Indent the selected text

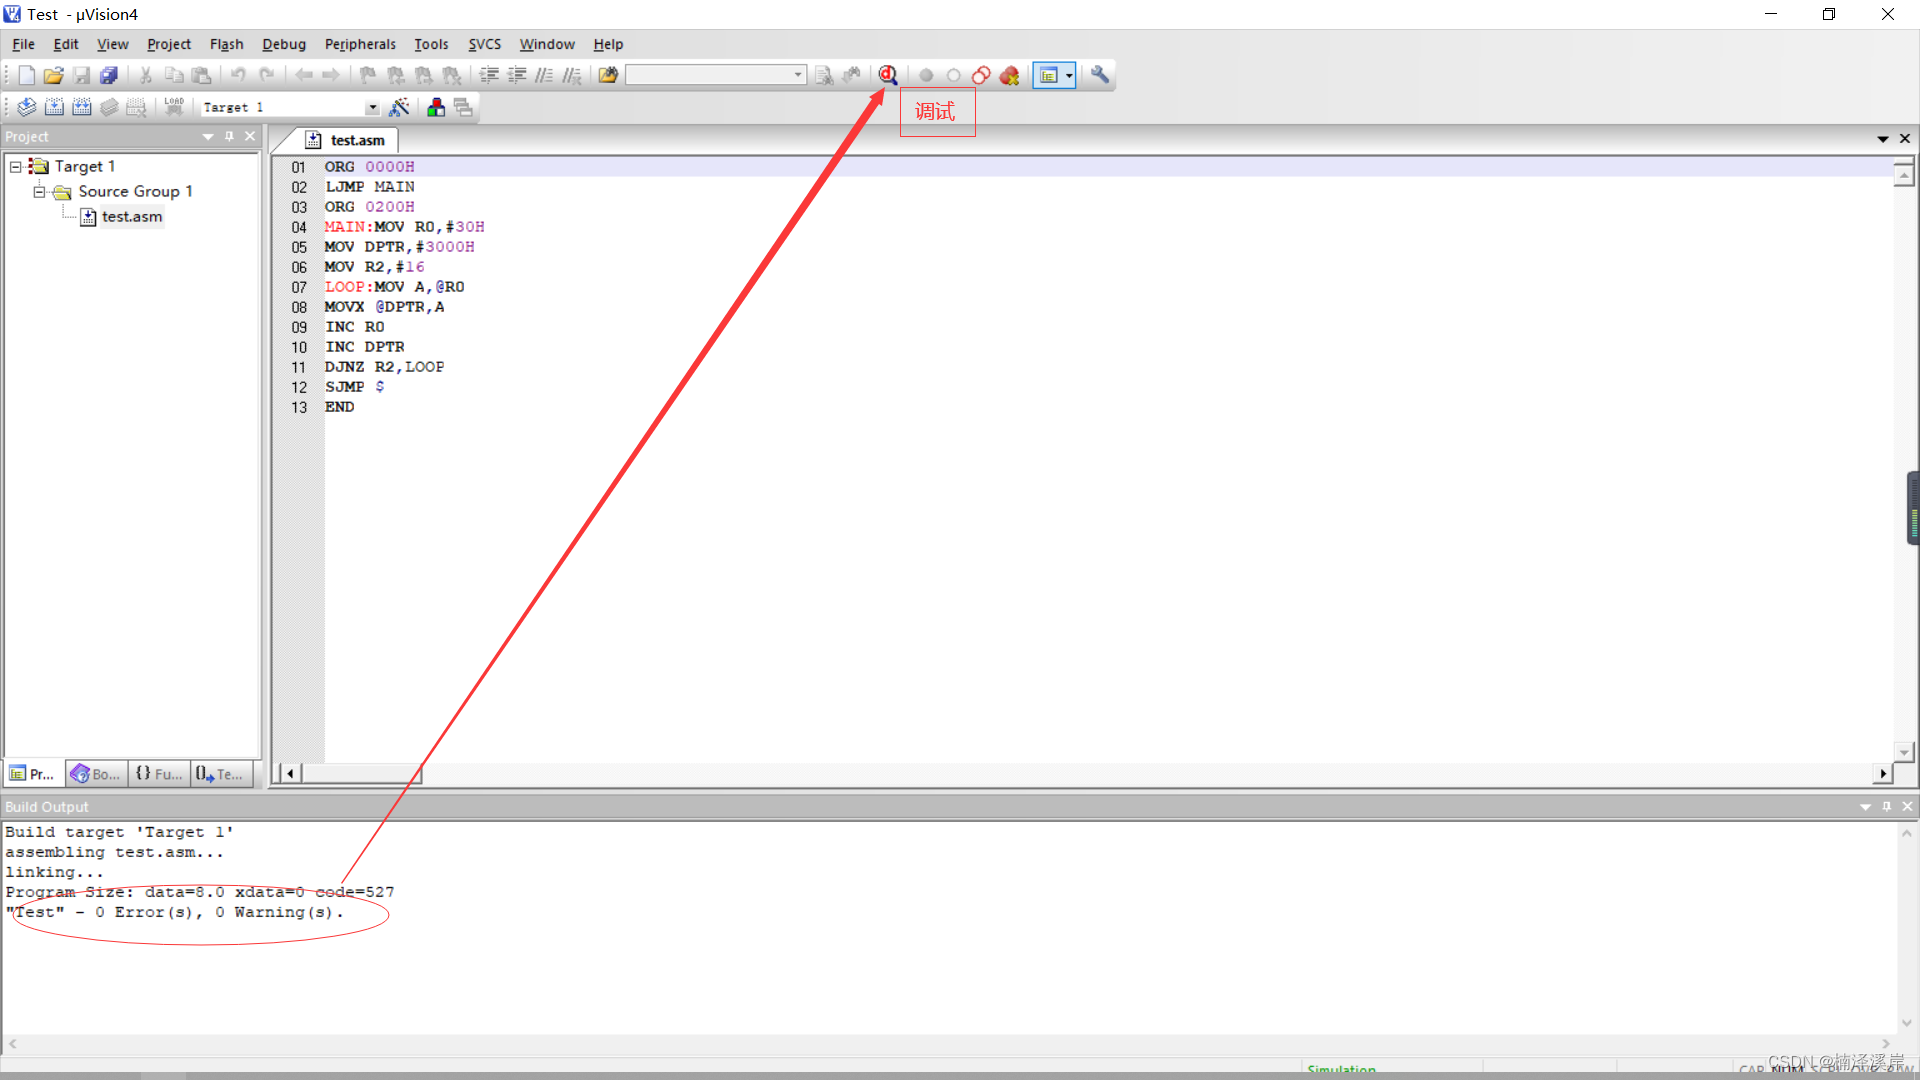pyautogui.click(x=489, y=75)
